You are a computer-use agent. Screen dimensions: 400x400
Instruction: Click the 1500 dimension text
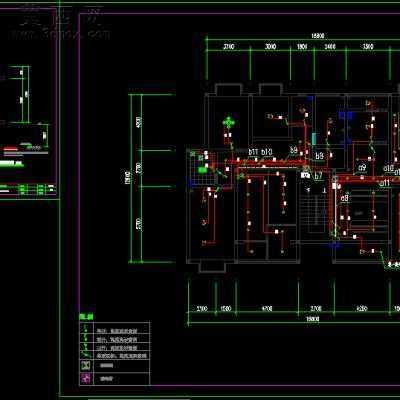click(226, 308)
